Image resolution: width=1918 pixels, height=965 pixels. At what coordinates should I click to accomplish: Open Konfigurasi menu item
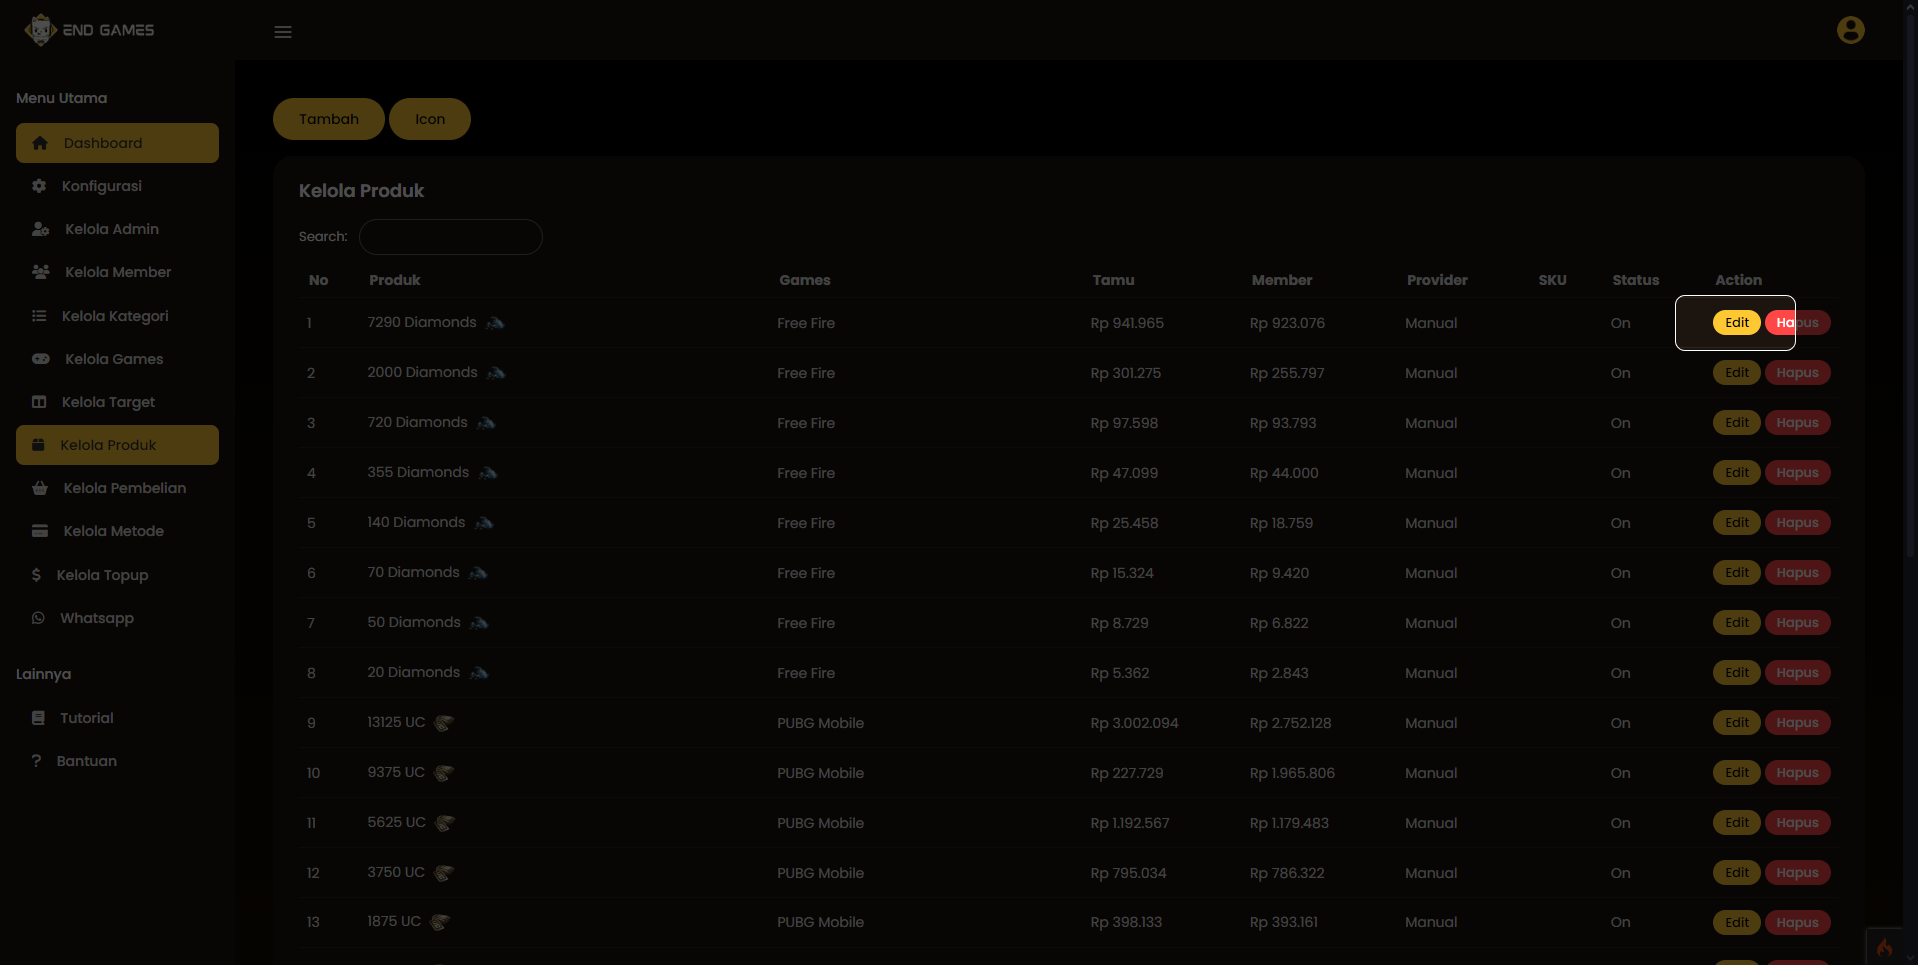[117, 186]
